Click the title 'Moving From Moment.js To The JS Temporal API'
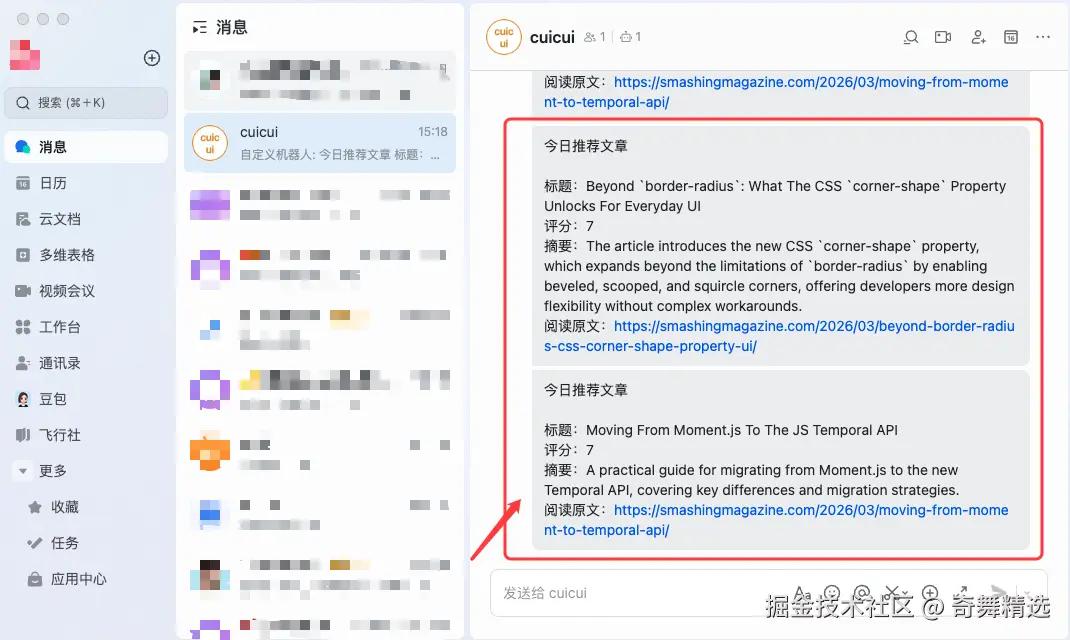The height and width of the screenshot is (640, 1070). tap(742, 431)
